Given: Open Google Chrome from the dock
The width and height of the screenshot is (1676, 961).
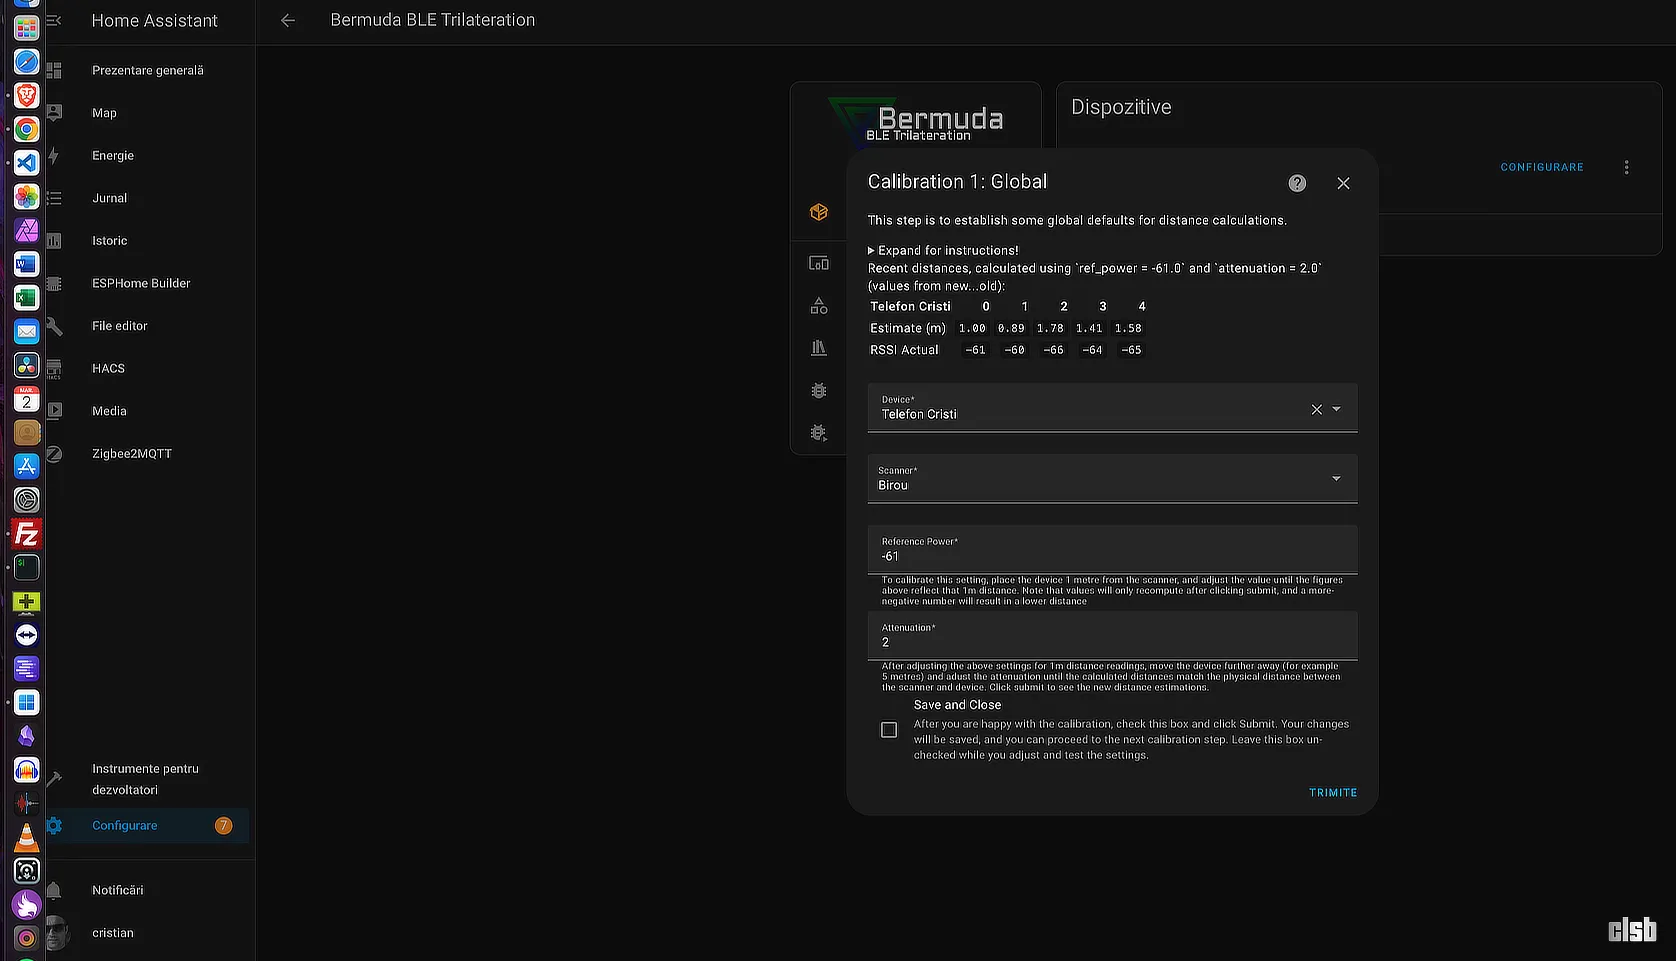Looking at the screenshot, I should [x=27, y=129].
